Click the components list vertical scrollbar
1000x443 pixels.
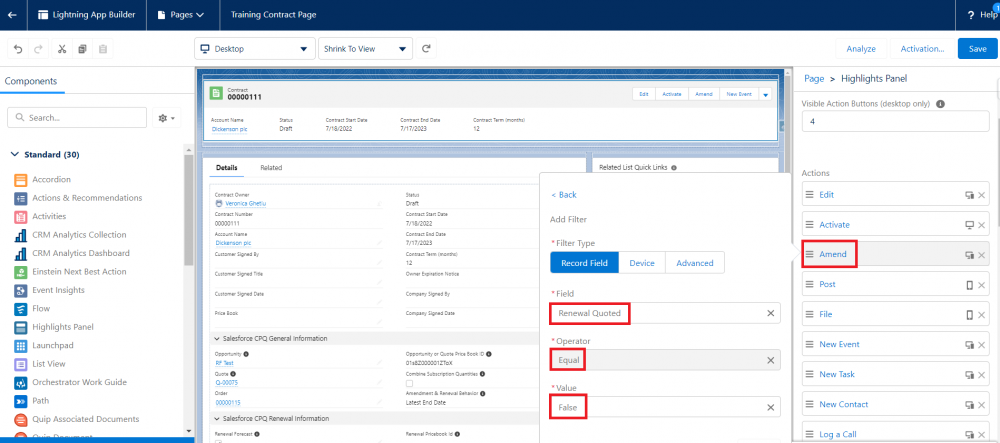[x=189, y=210]
